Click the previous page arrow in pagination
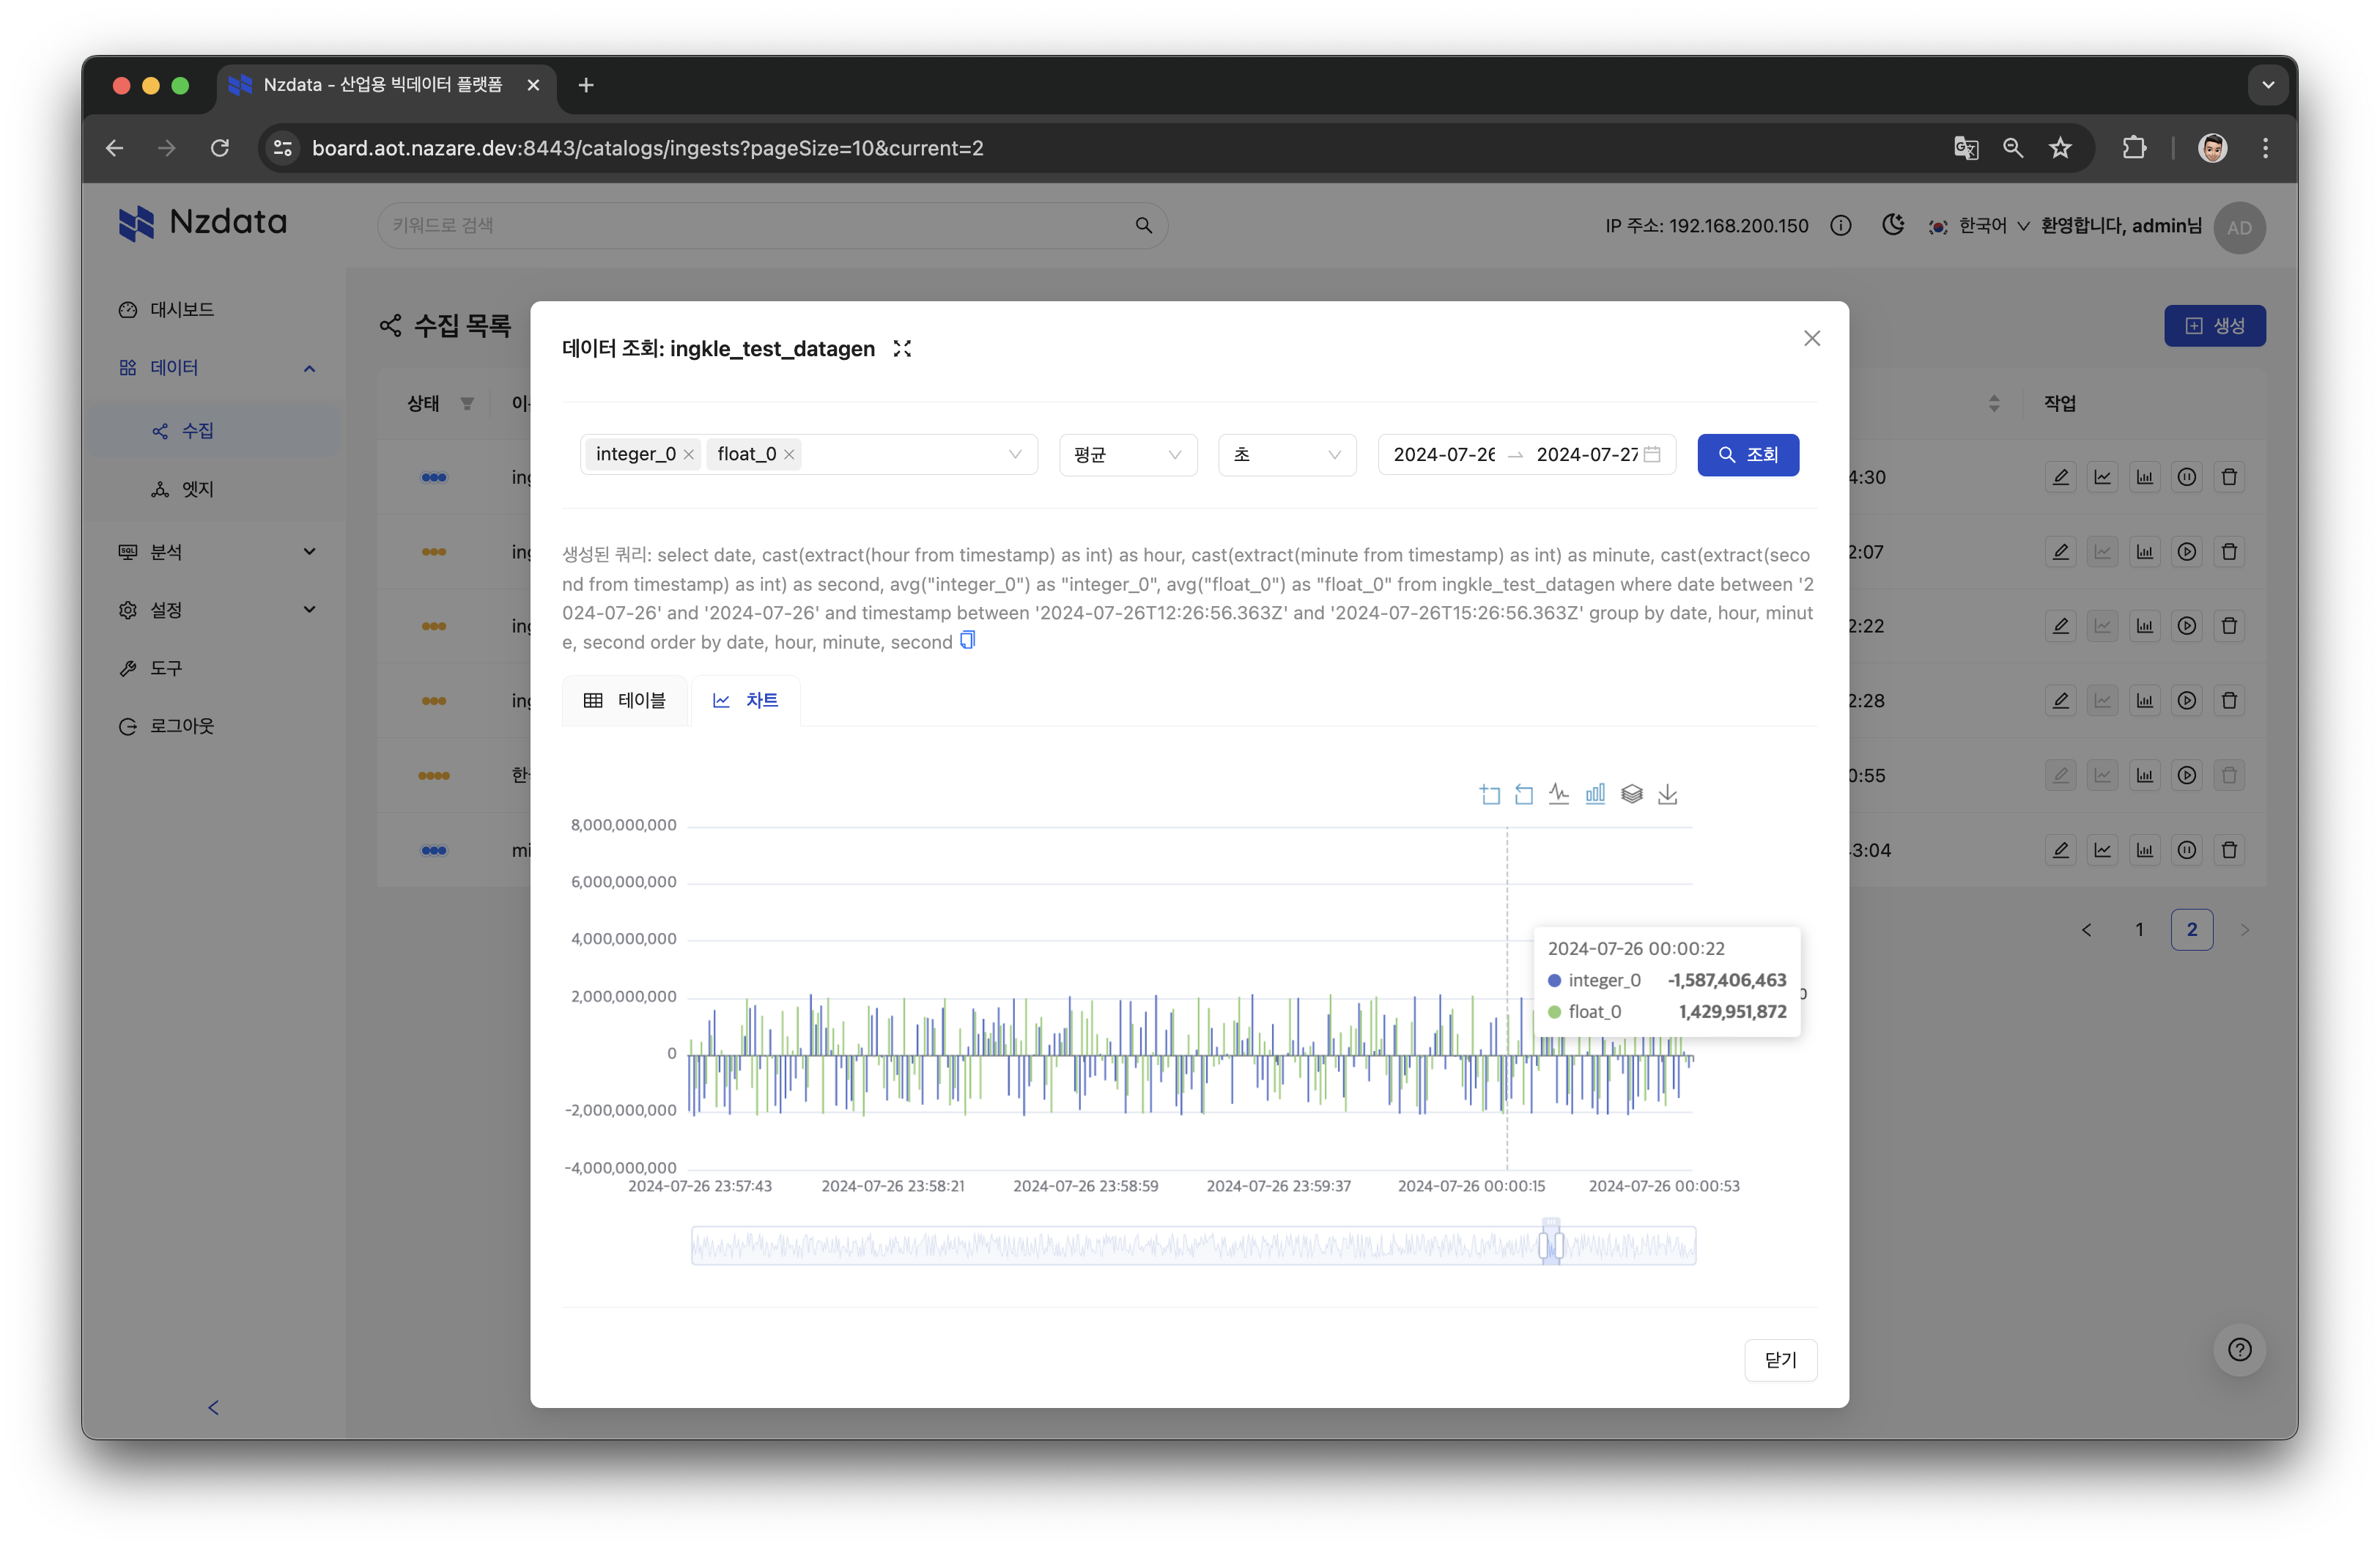 point(2086,930)
